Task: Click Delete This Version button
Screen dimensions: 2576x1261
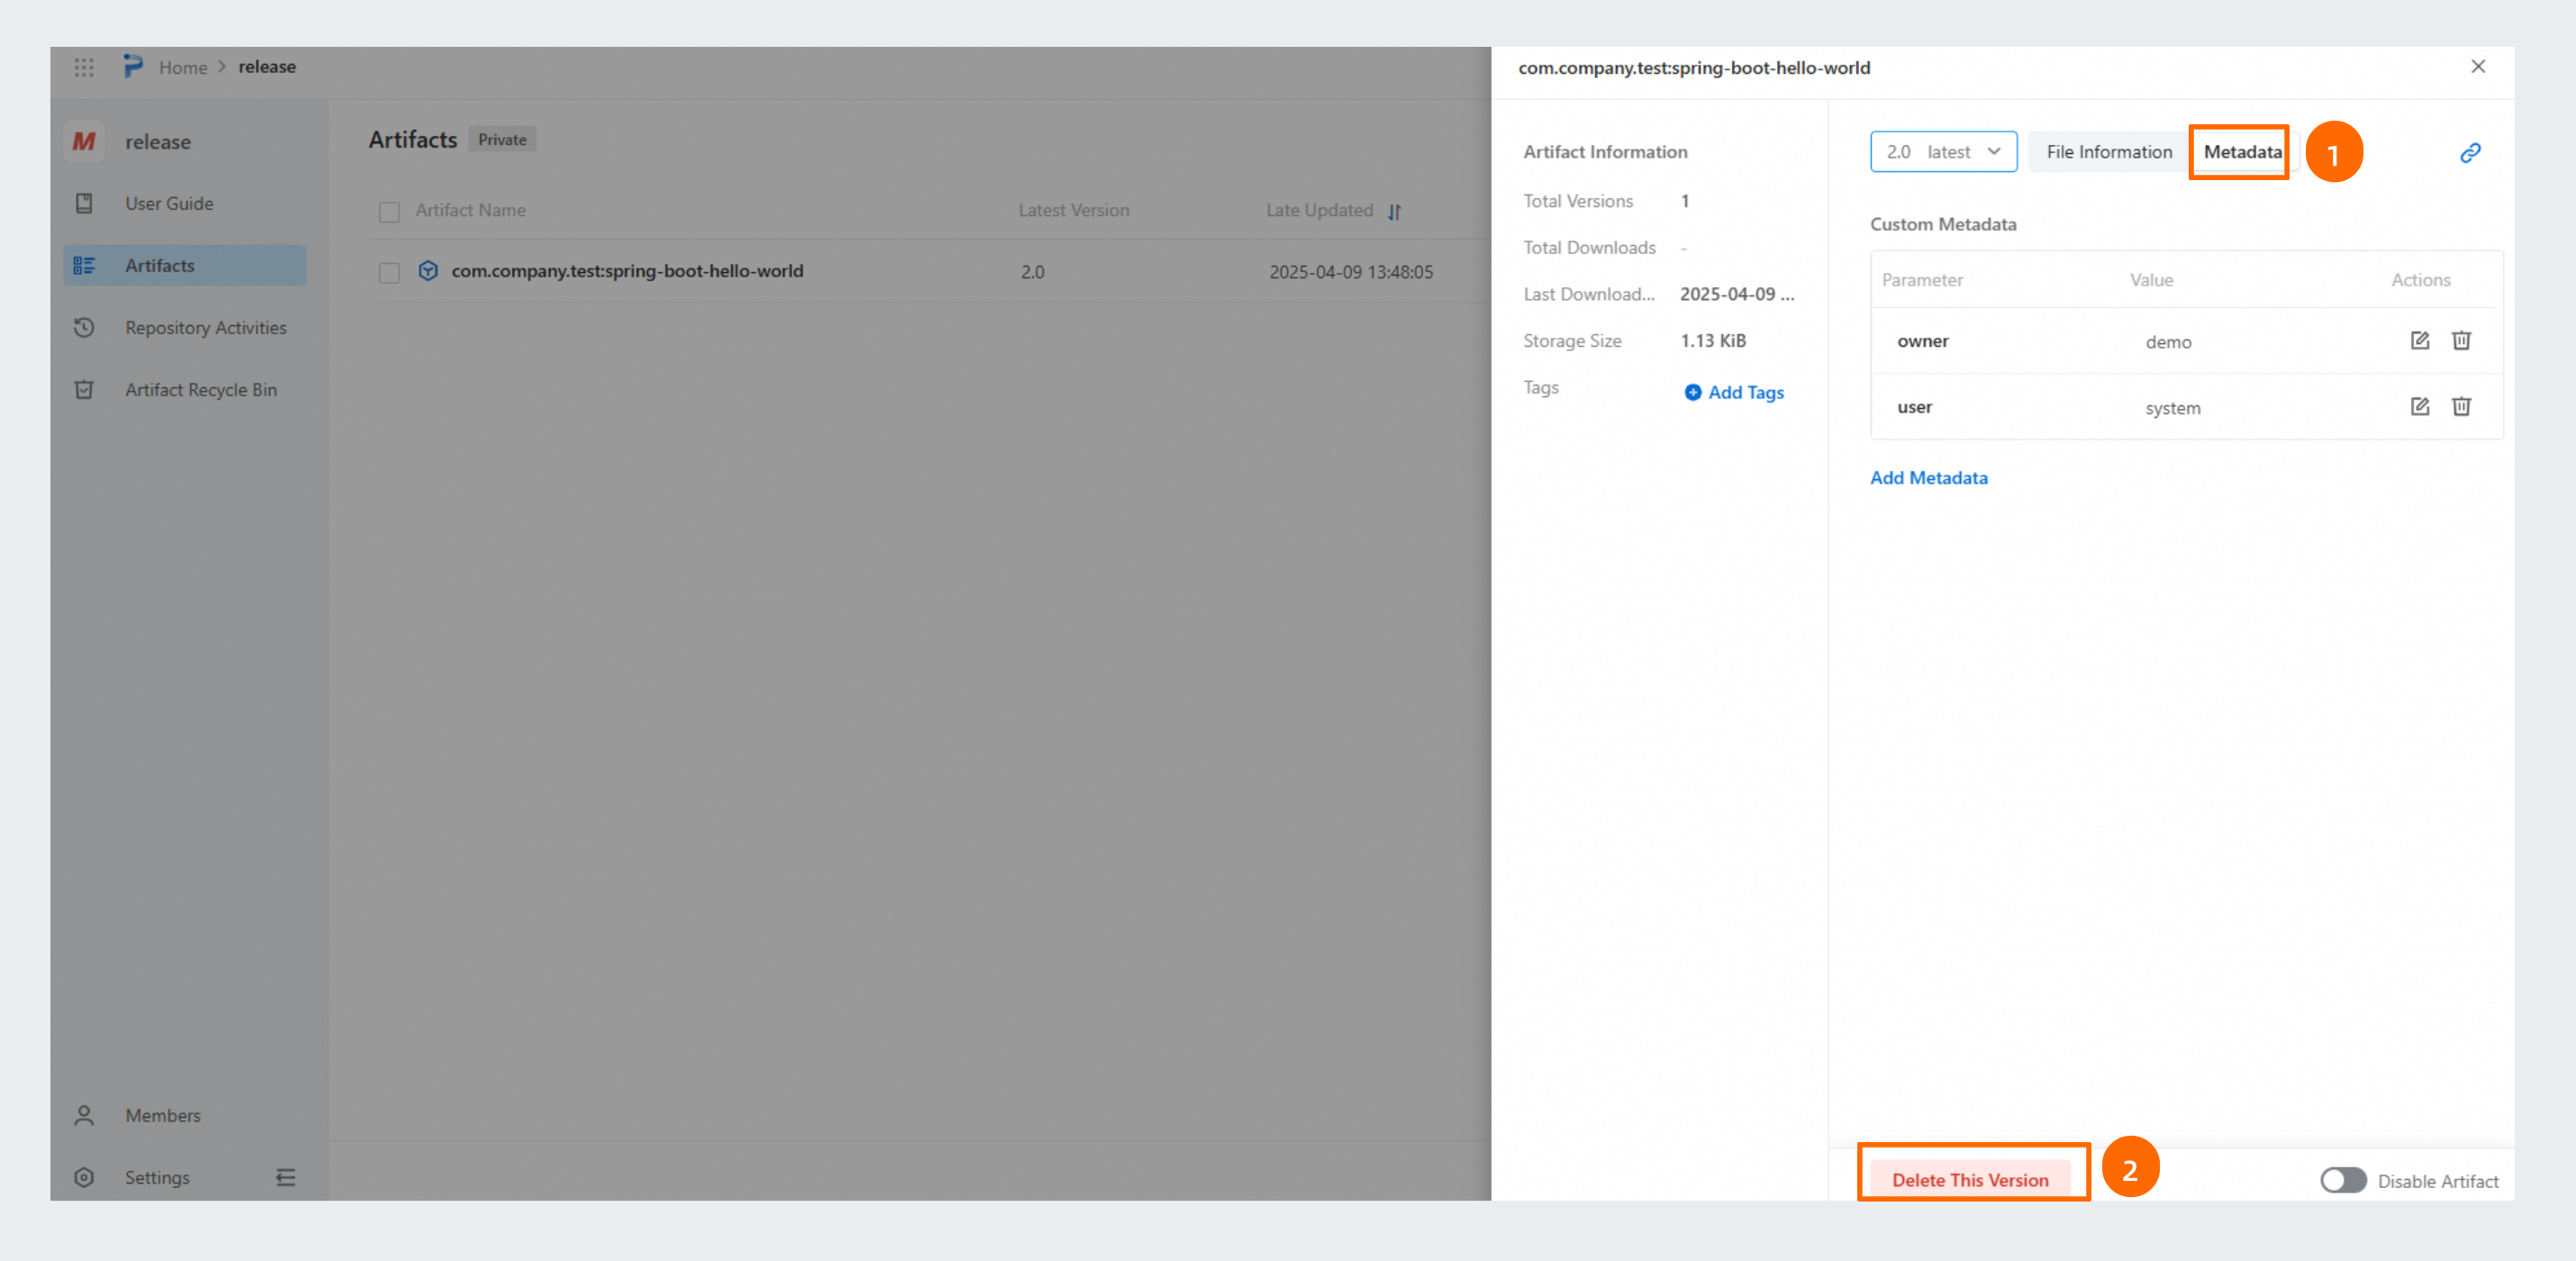Action: point(1969,1180)
